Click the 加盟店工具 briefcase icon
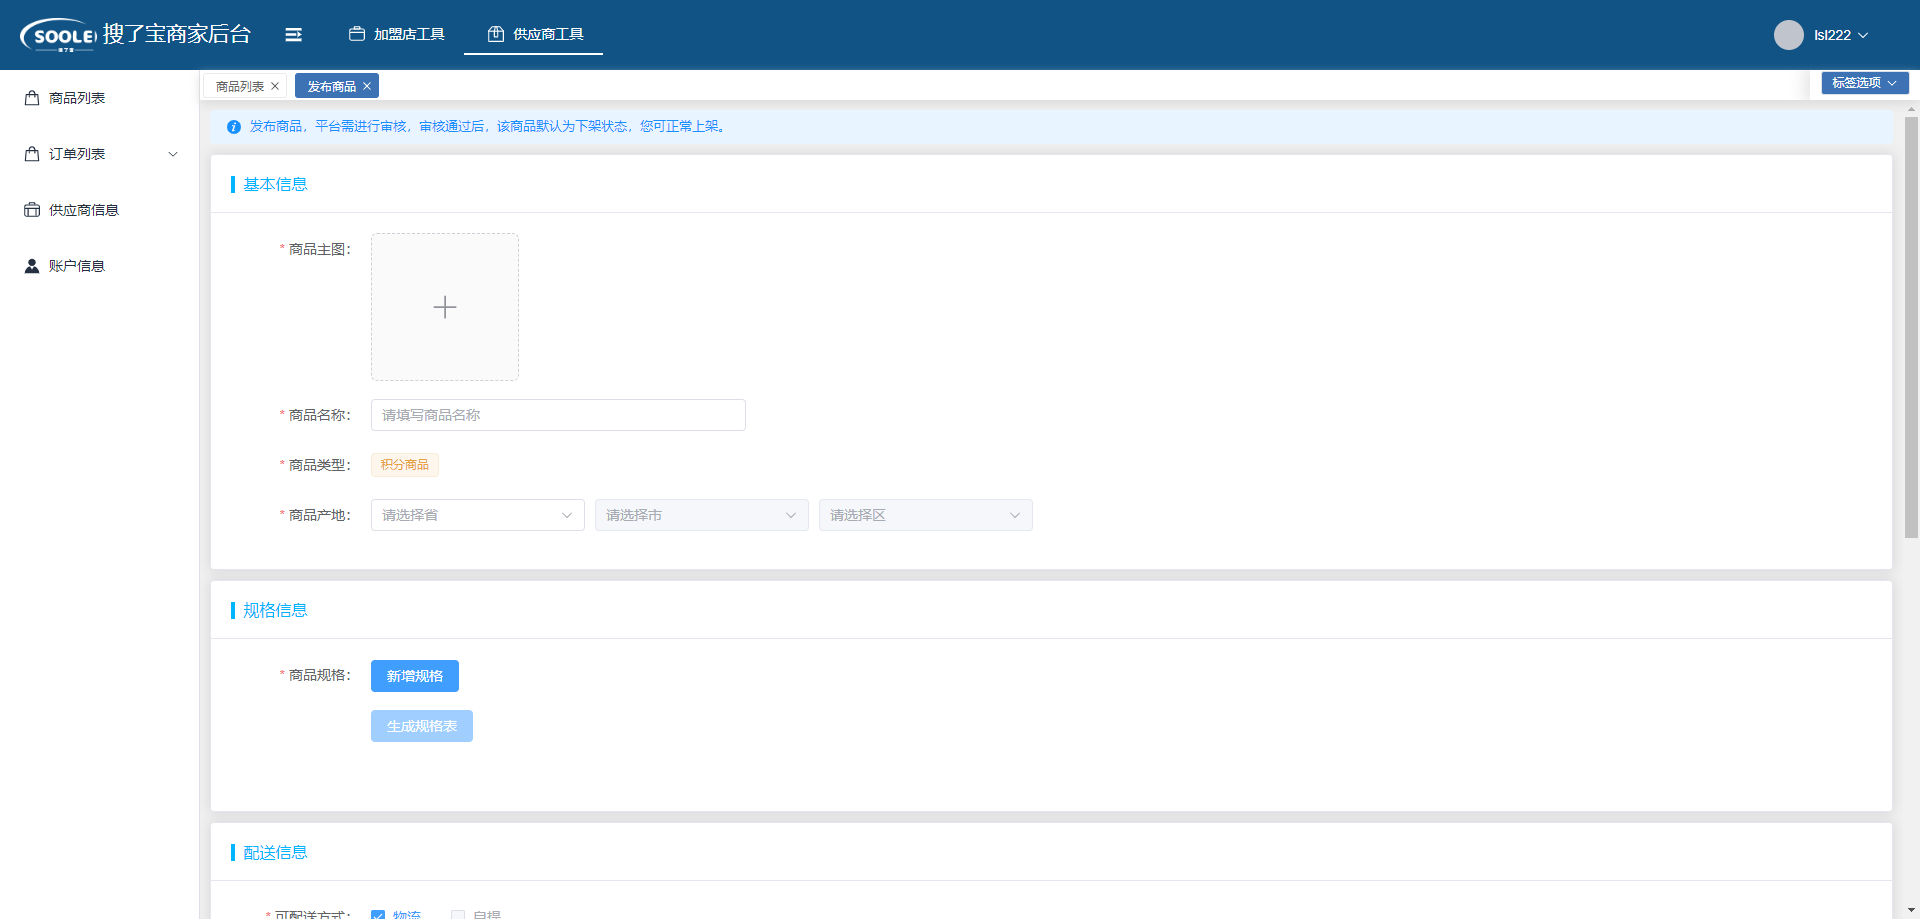1920x919 pixels. click(x=357, y=34)
